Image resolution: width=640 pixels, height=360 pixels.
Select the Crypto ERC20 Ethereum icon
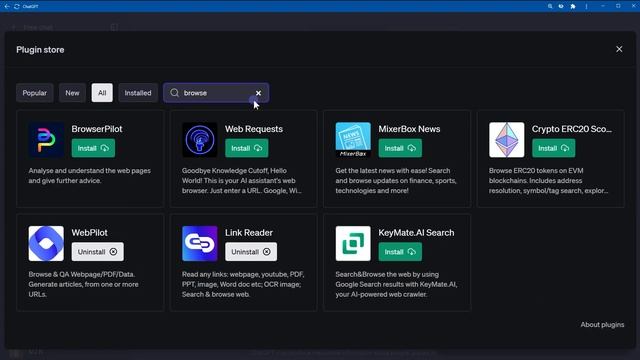[x=507, y=140]
